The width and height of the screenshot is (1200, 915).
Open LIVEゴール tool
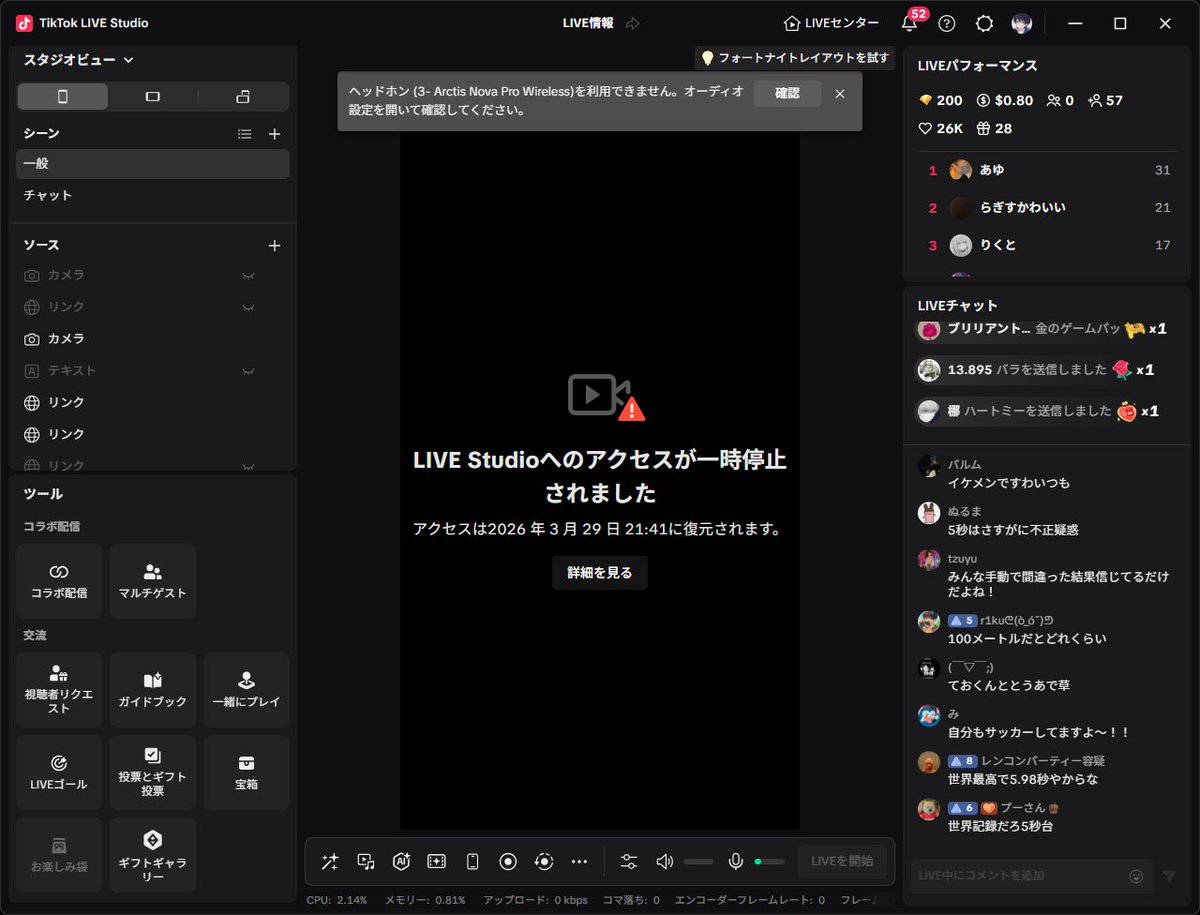pyautogui.click(x=59, y=773)
